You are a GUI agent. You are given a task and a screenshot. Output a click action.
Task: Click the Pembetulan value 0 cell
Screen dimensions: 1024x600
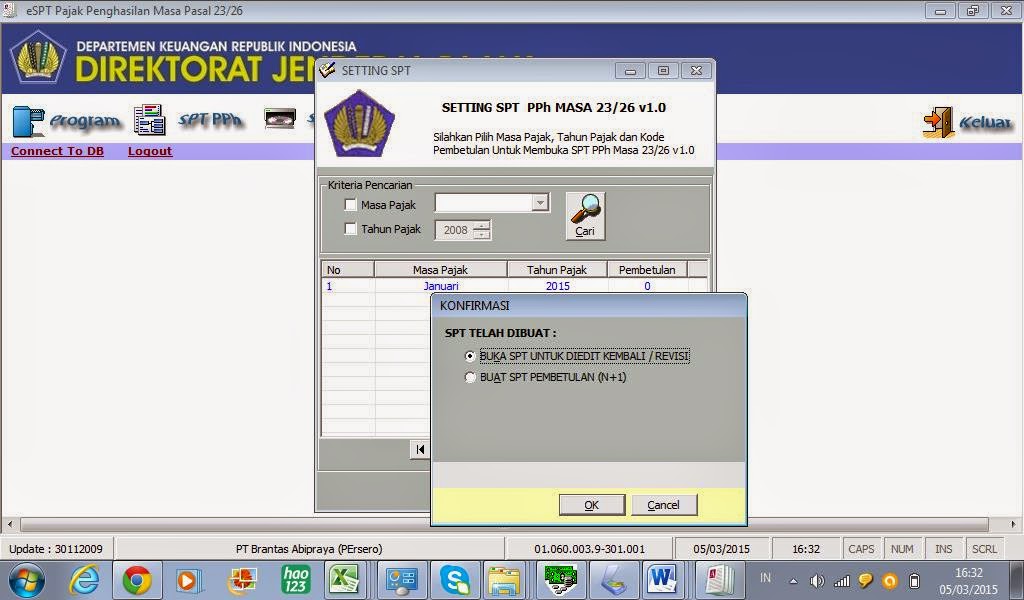647,286
